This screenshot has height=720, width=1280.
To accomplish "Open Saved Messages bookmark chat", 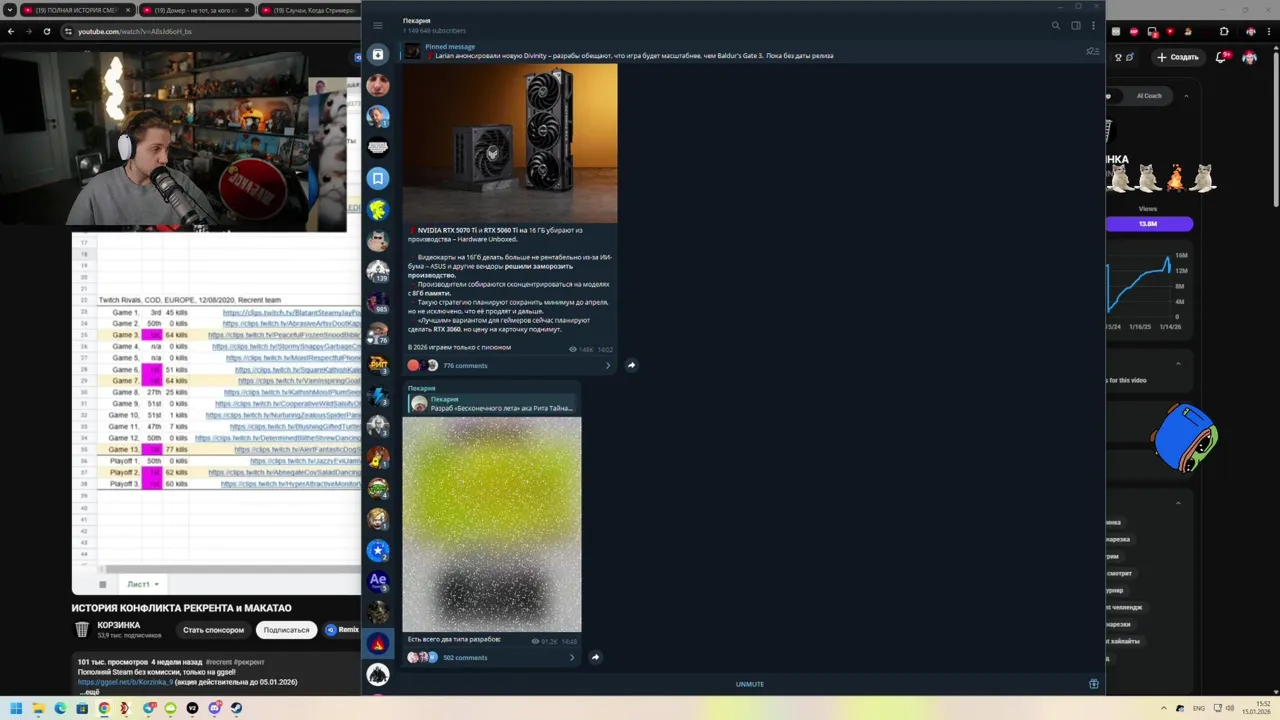I will (377, 178).
